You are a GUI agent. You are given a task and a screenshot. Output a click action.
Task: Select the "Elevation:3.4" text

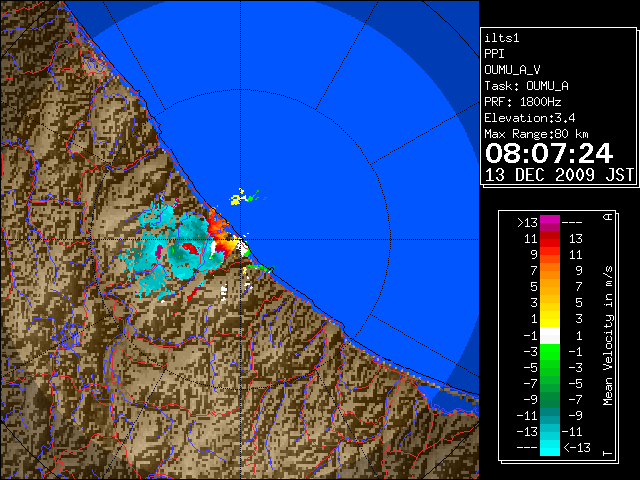coord(530,118)
